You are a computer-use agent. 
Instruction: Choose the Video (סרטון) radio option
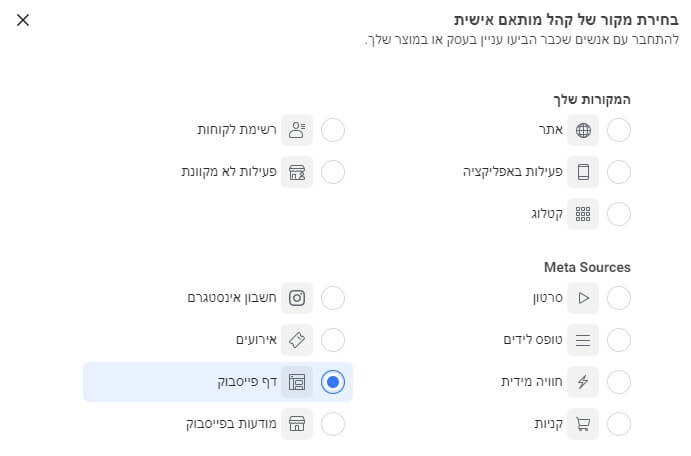(619, 298)
